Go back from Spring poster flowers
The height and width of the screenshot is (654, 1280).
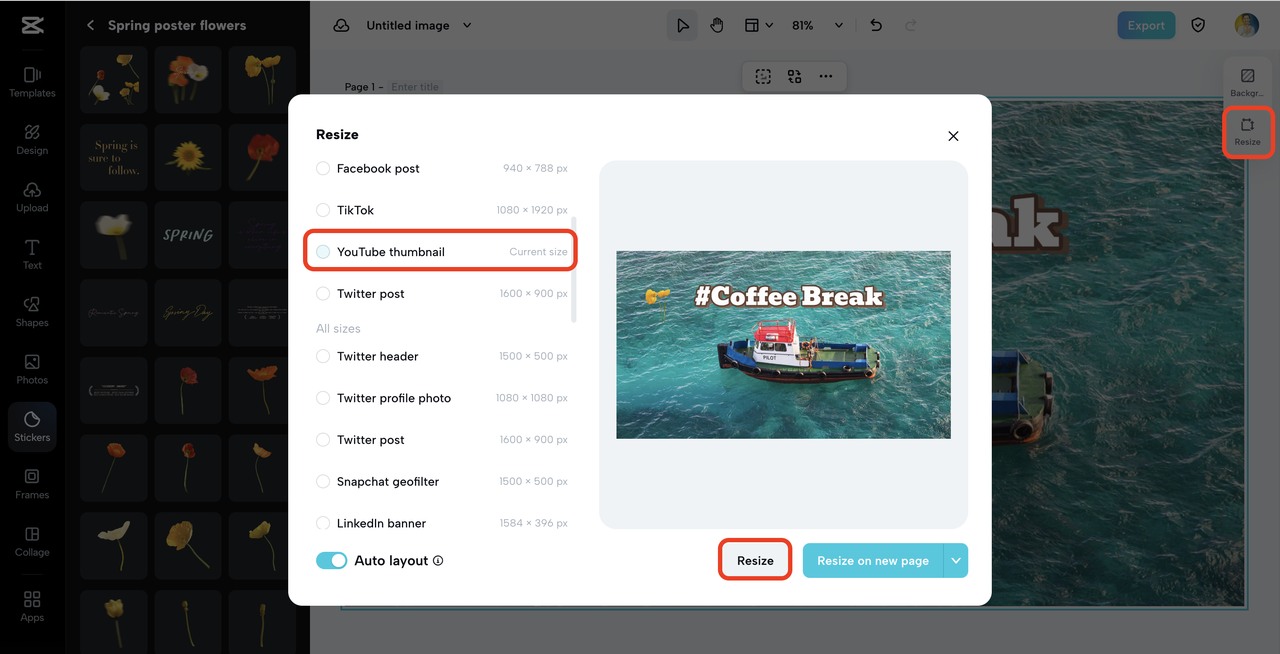coord(90,25)
